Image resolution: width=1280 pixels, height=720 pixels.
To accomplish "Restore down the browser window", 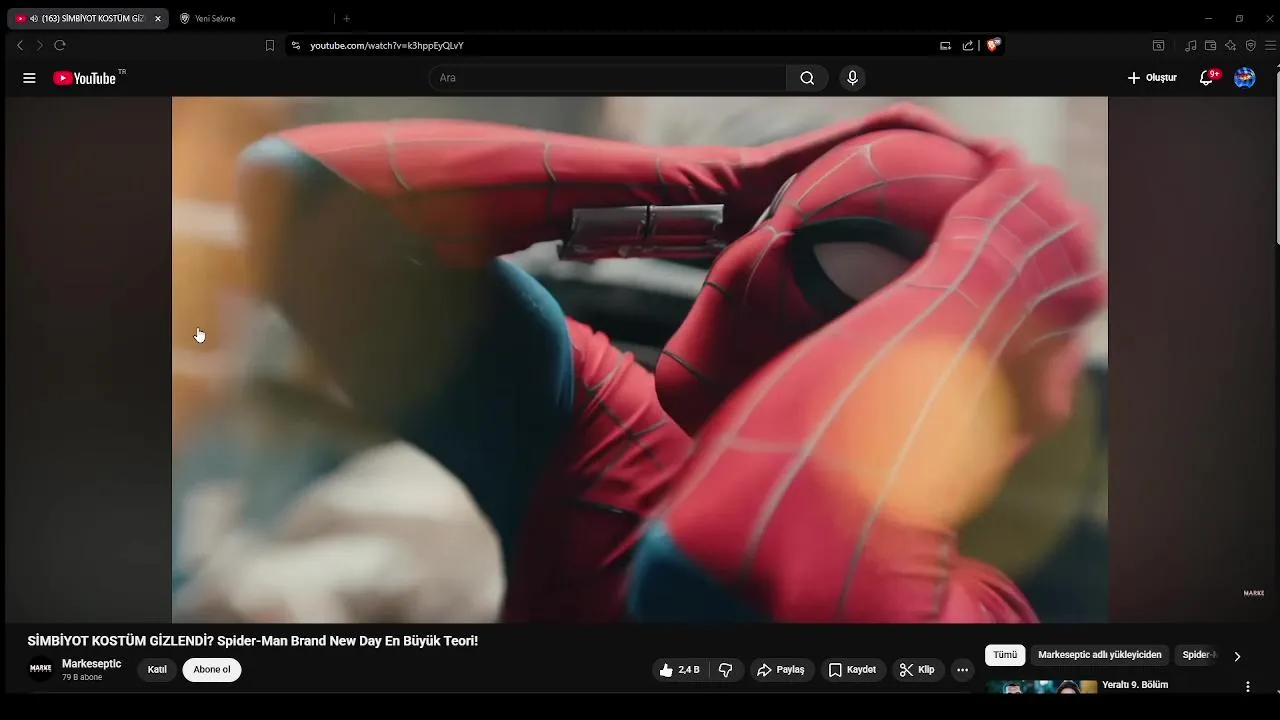I will (1239, 18).
